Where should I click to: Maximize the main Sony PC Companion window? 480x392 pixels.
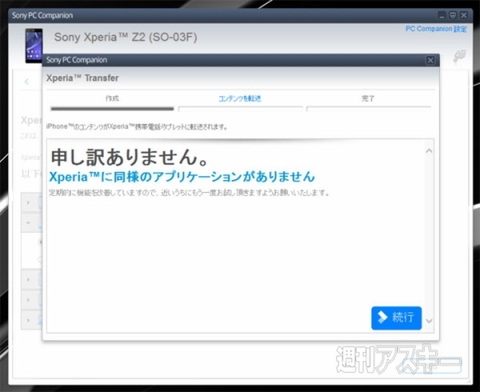coord(453,15)
